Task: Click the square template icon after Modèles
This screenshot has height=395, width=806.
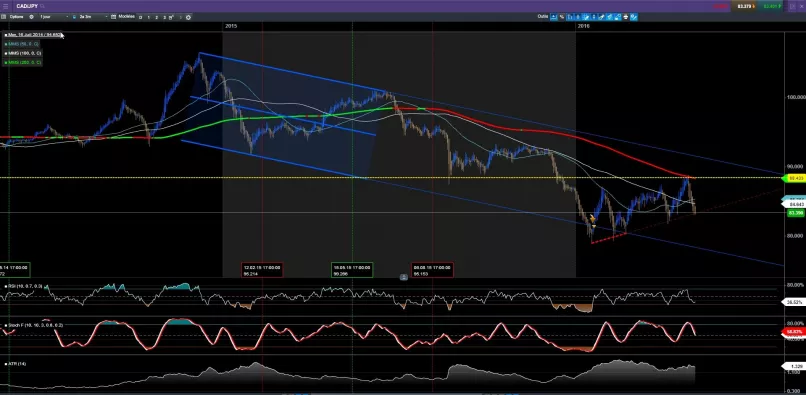Action: click(140, 17)
